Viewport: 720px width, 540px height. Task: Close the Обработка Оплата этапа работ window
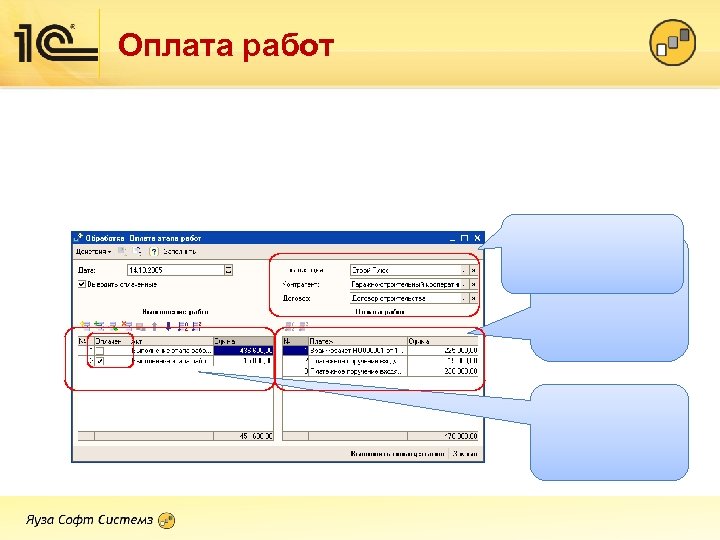click(477, 238)
